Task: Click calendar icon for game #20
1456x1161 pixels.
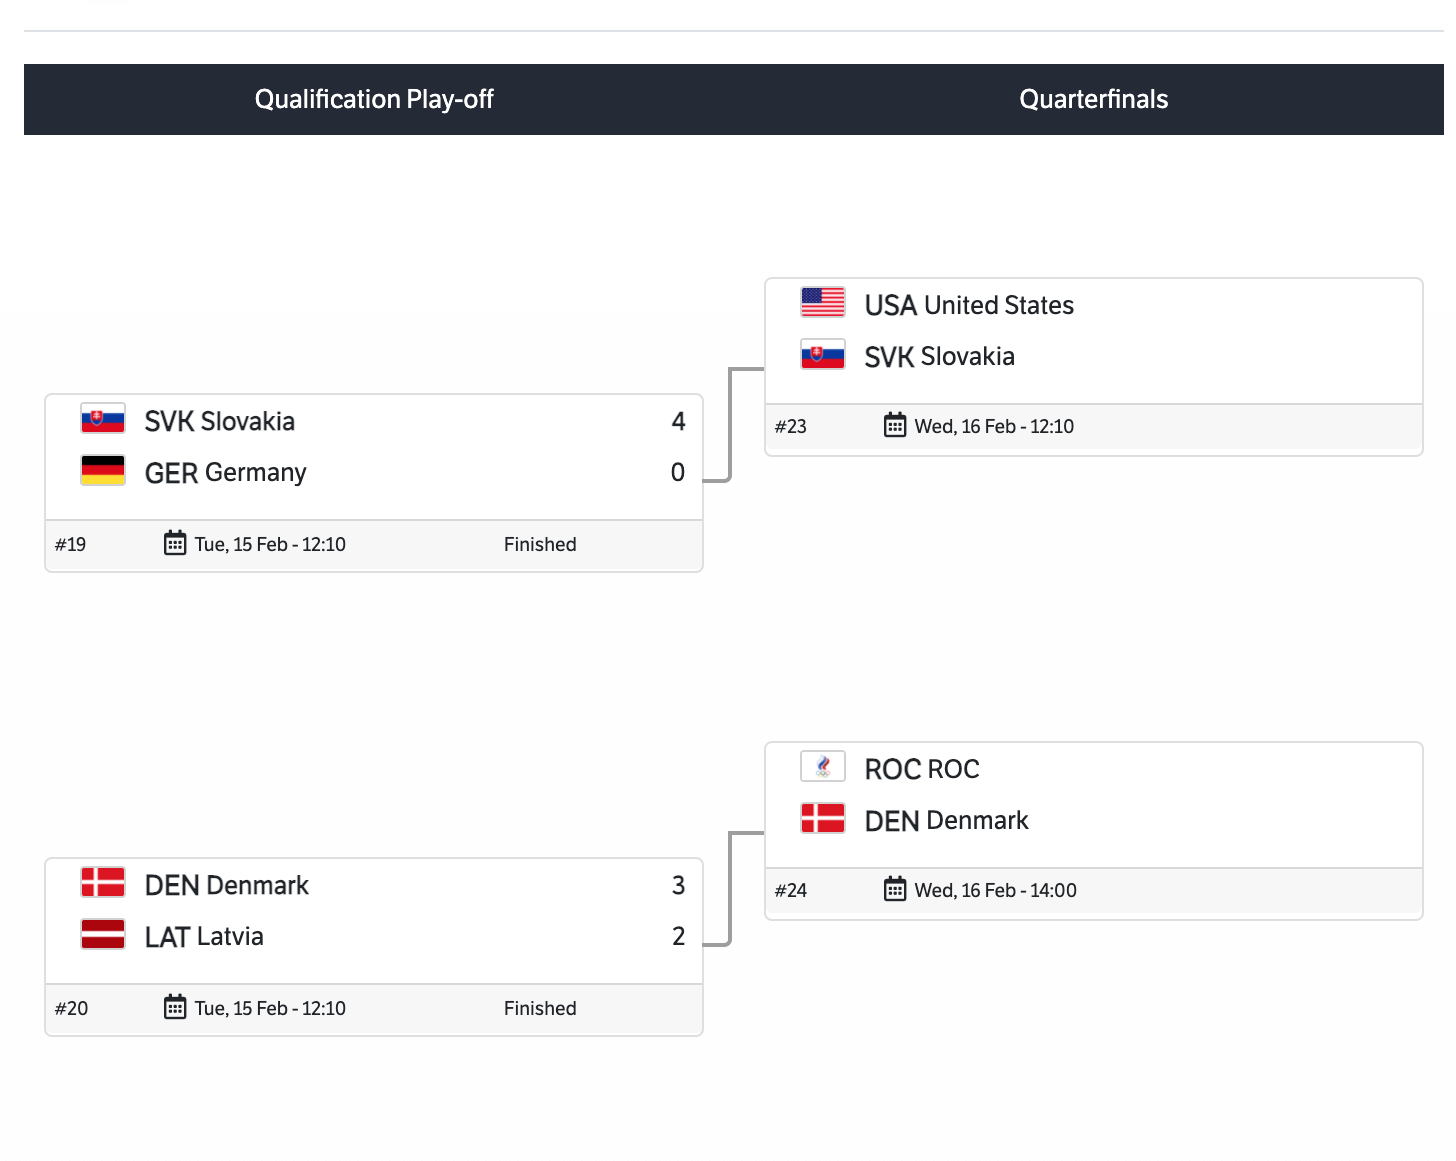Action: [175, 1008]
